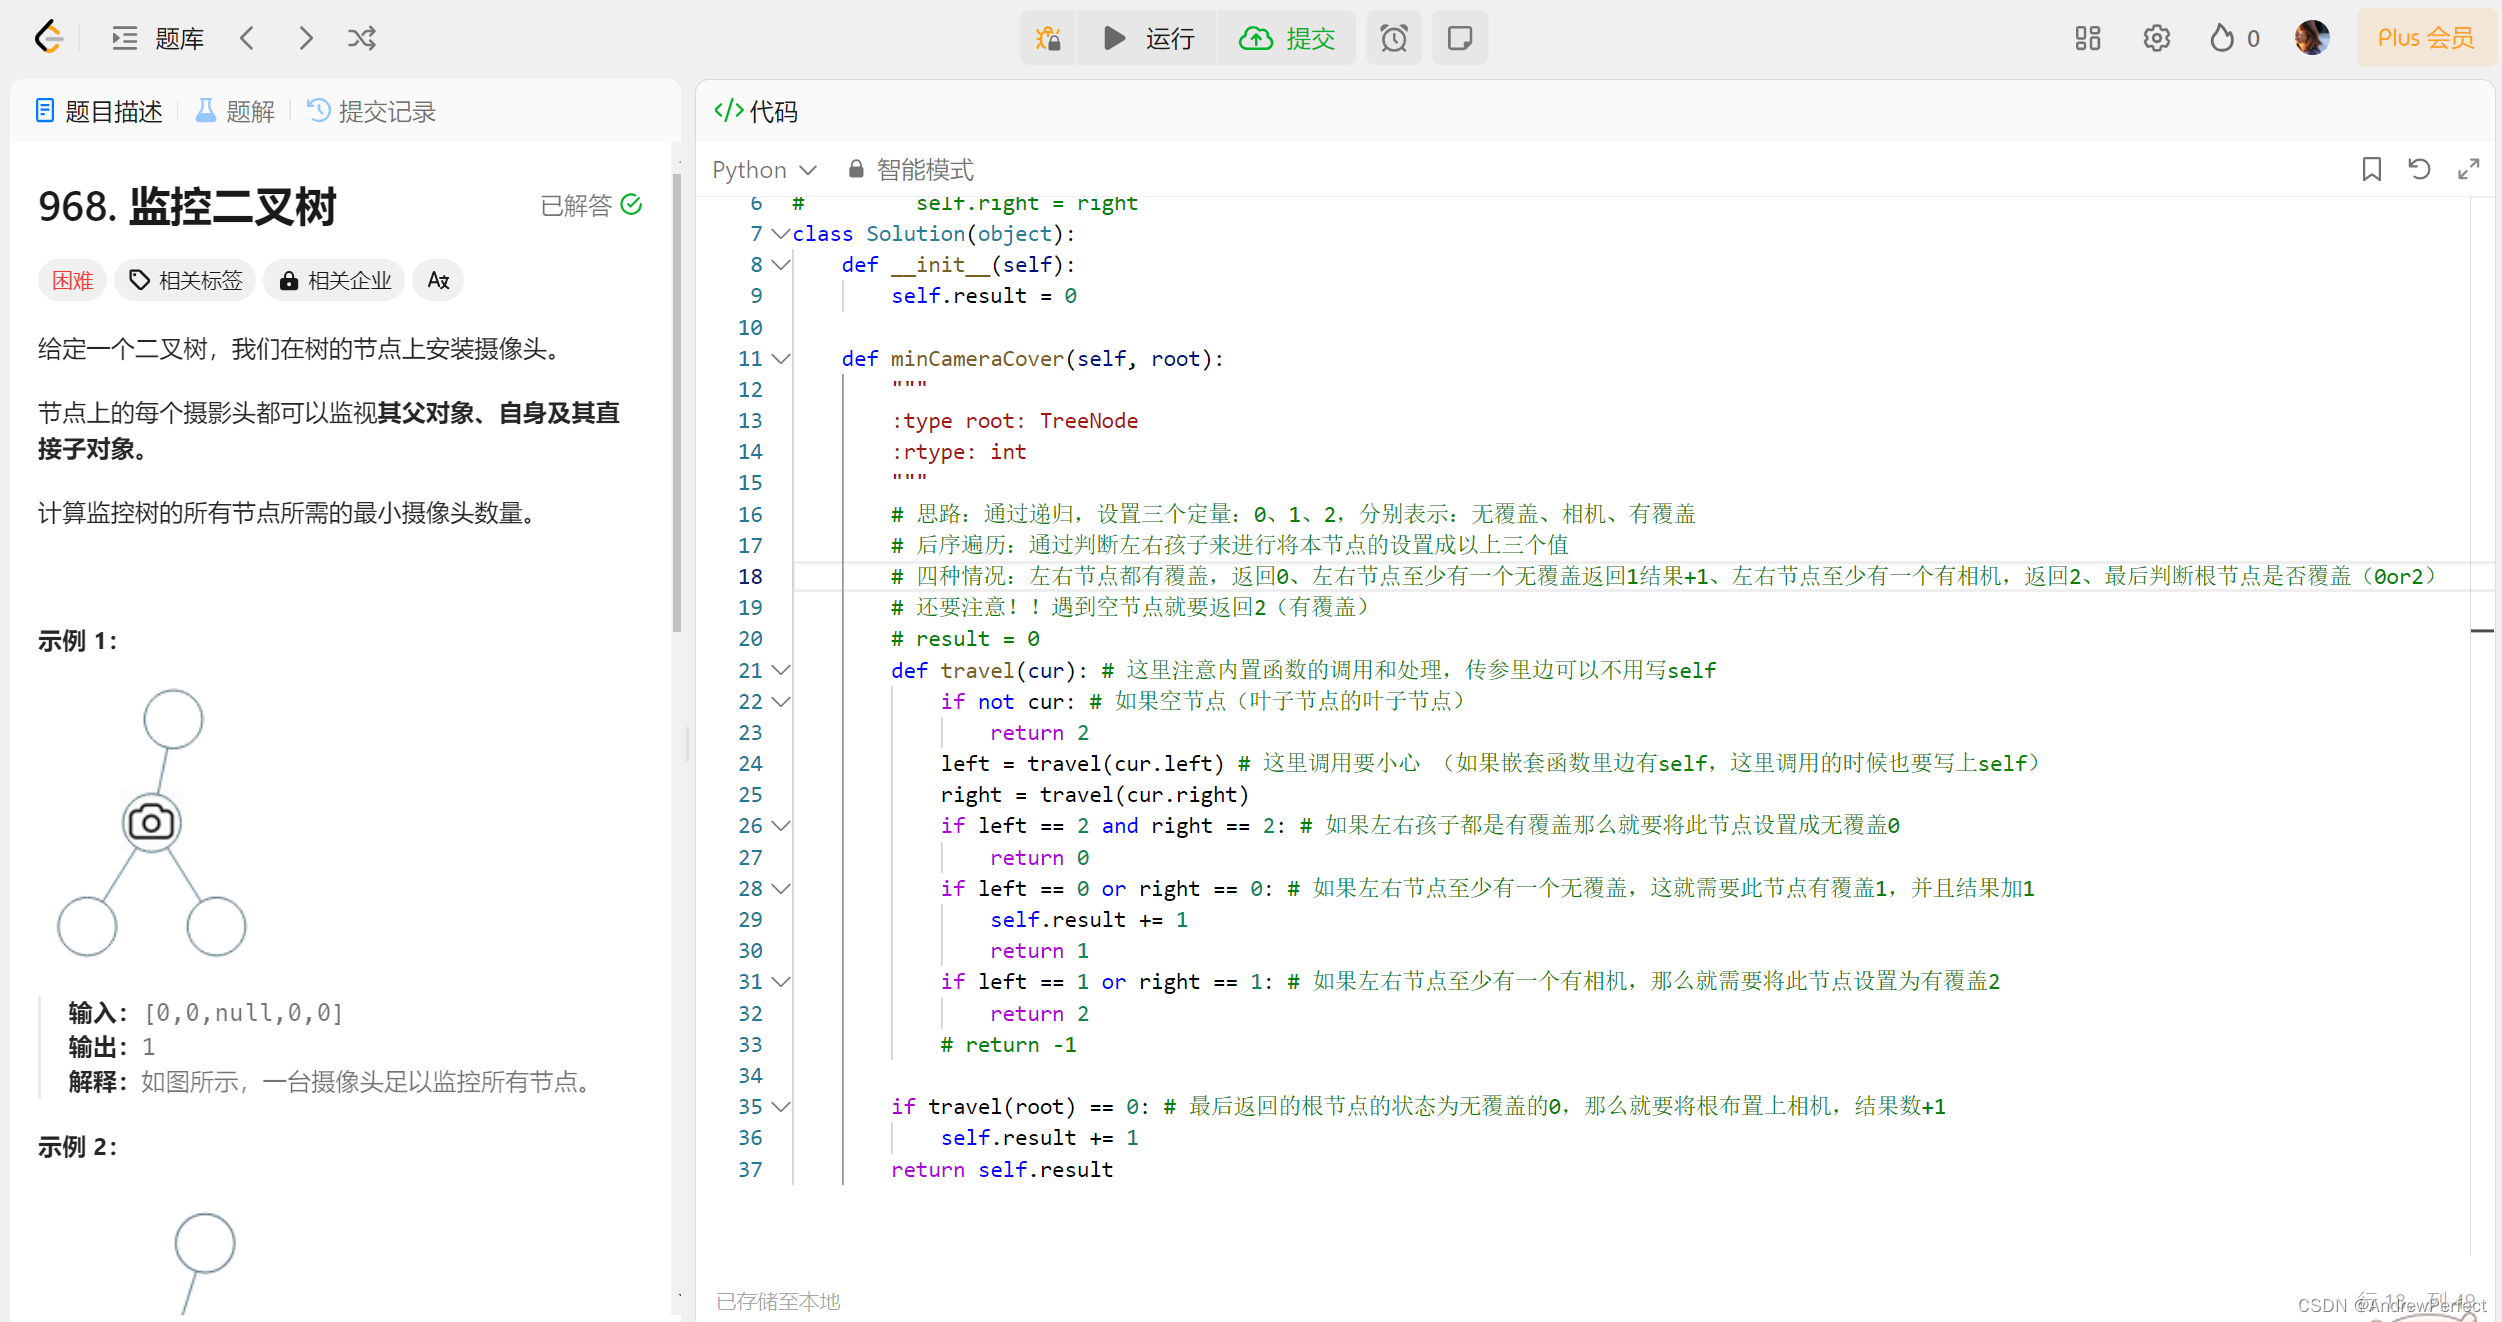Open the question timer icon
The height and width of the screenshot is (1322, 2502).
(x=1394, y=38)
